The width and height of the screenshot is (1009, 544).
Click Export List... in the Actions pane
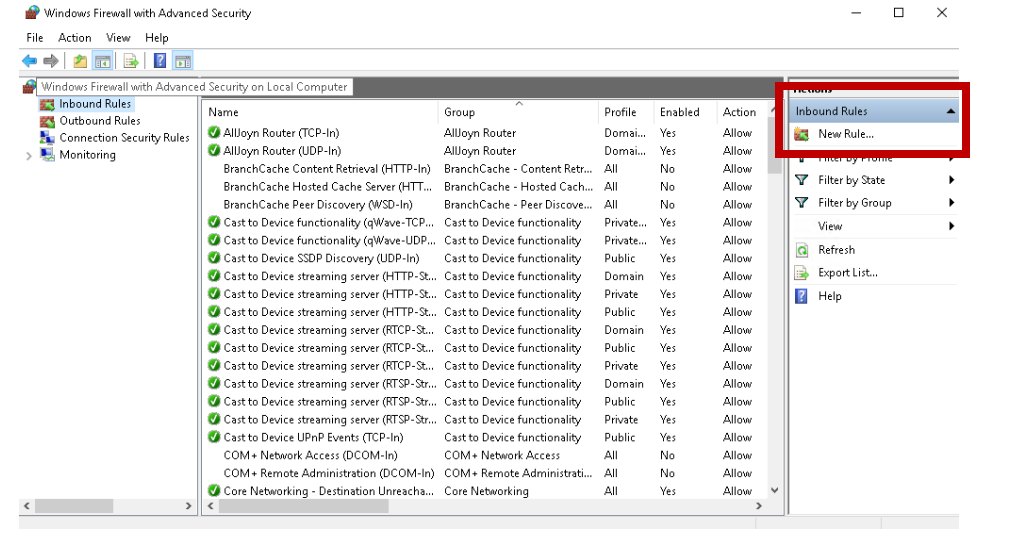[847, 273]
